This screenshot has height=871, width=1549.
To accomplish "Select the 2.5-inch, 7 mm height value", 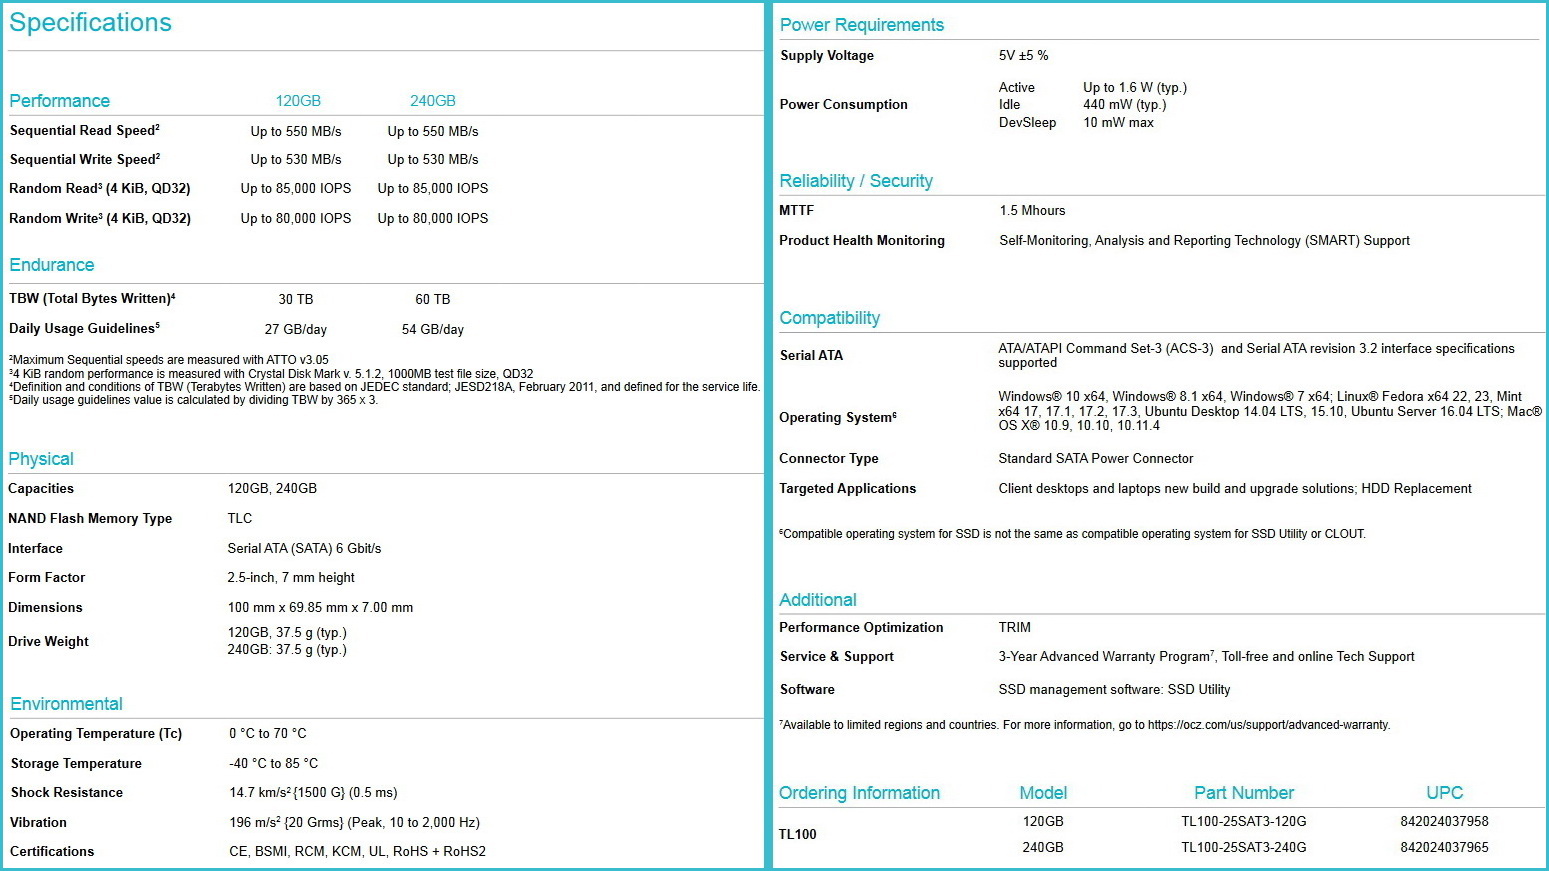I will (291, 577).
